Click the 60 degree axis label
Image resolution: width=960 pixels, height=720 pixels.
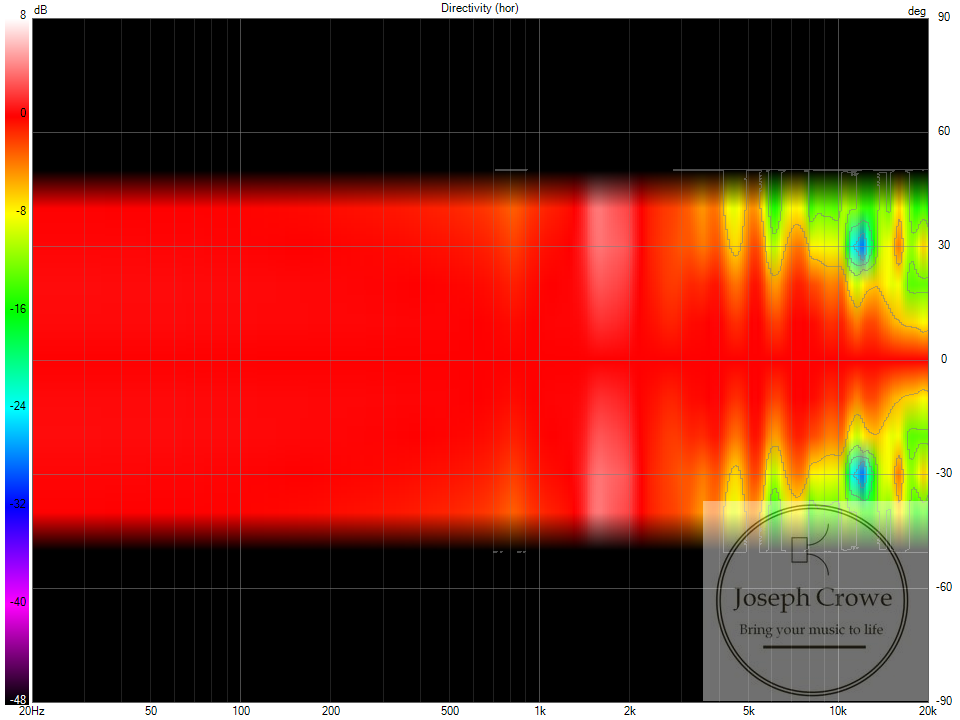[942, 131]
